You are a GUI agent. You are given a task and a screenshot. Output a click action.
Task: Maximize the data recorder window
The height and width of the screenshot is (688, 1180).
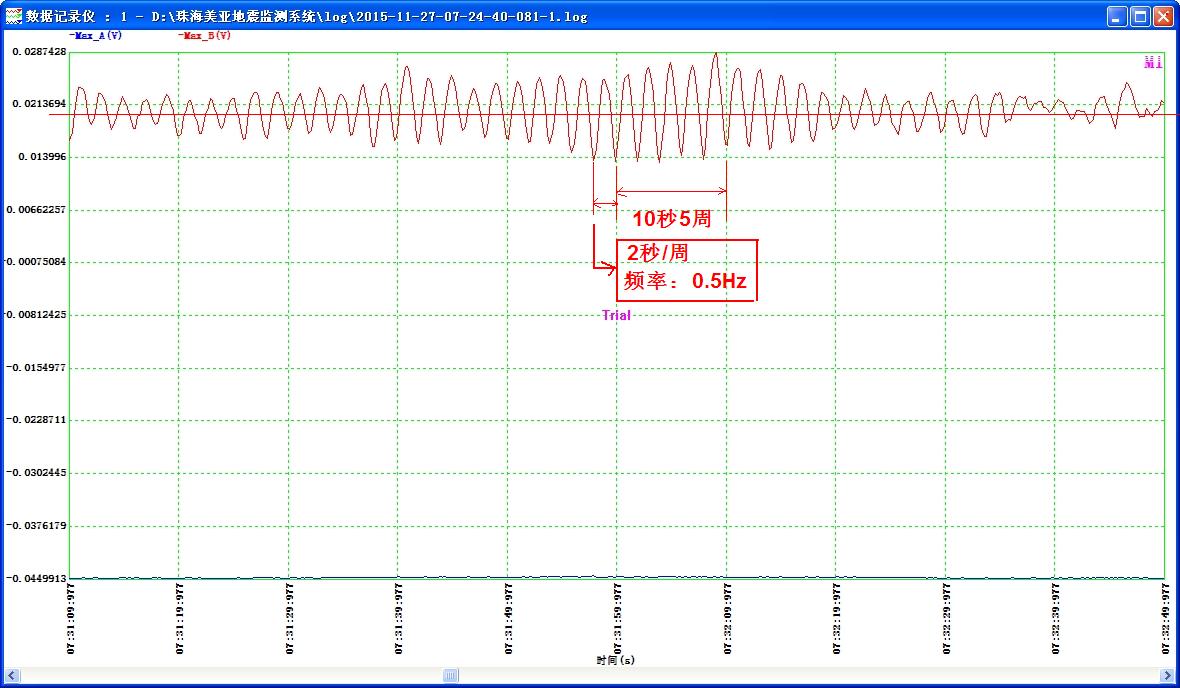click(1140, 17)
